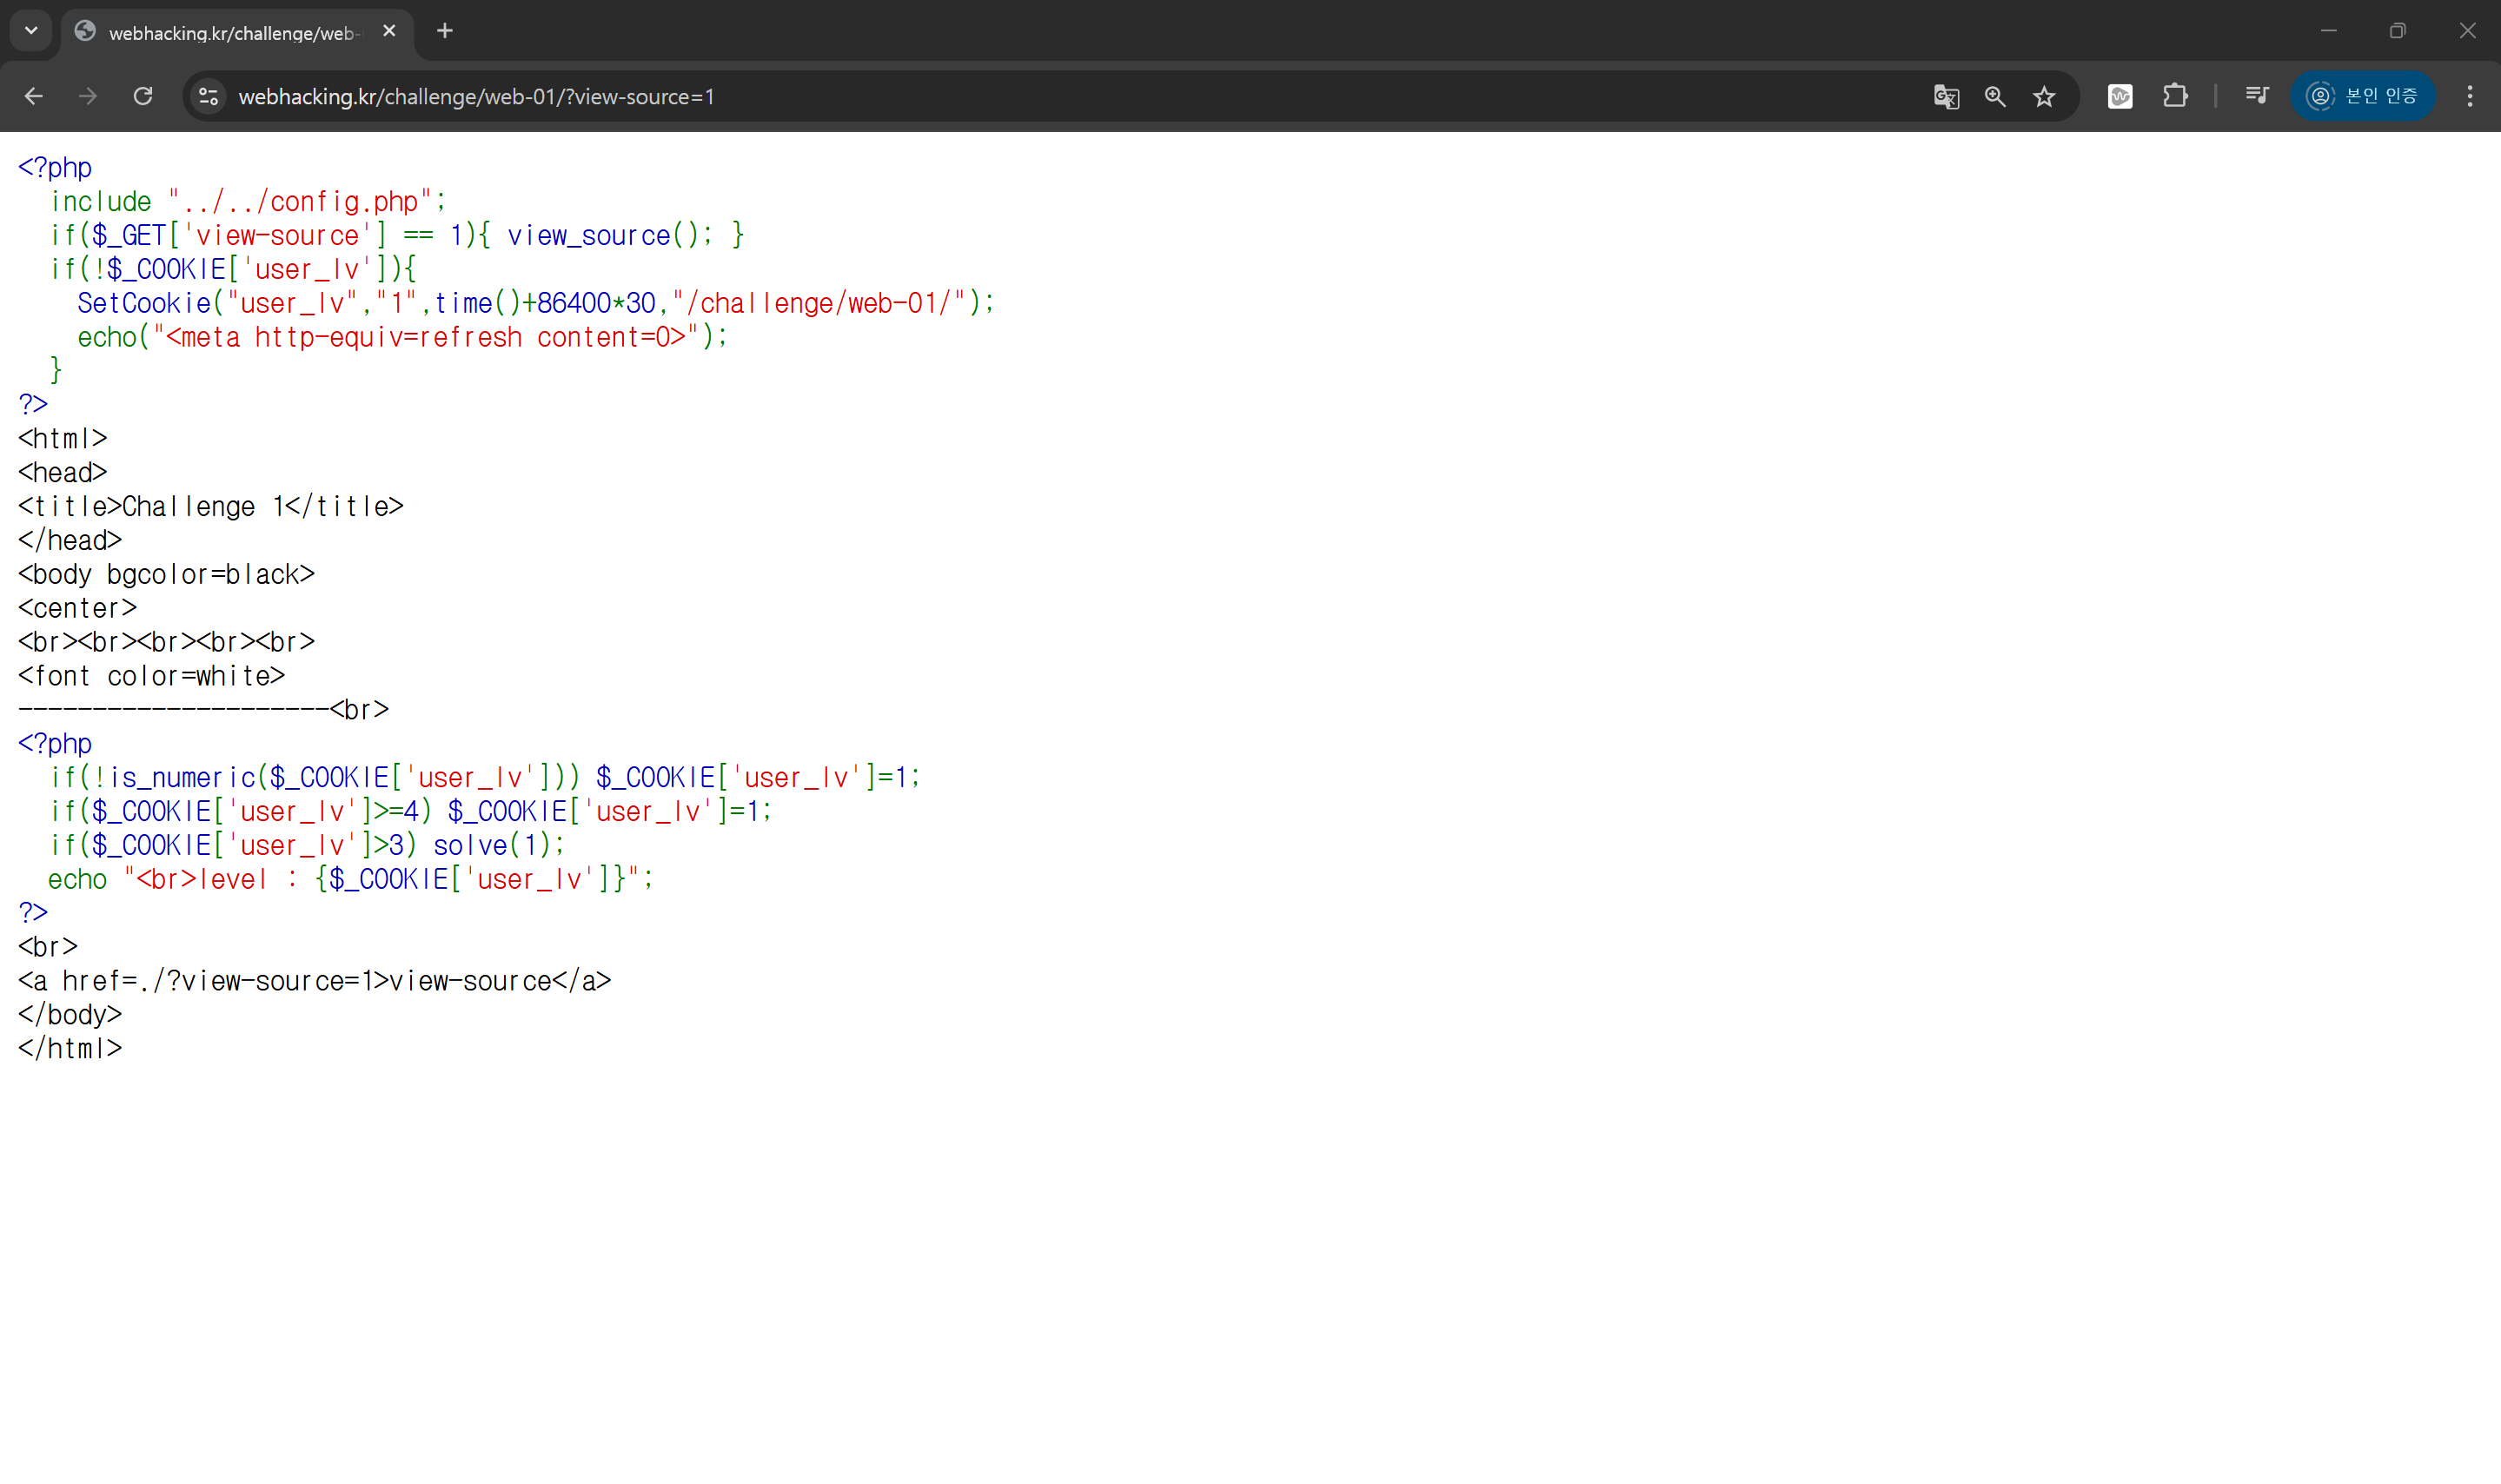Click the SetCookie("user_lv" line

(536, 303)
